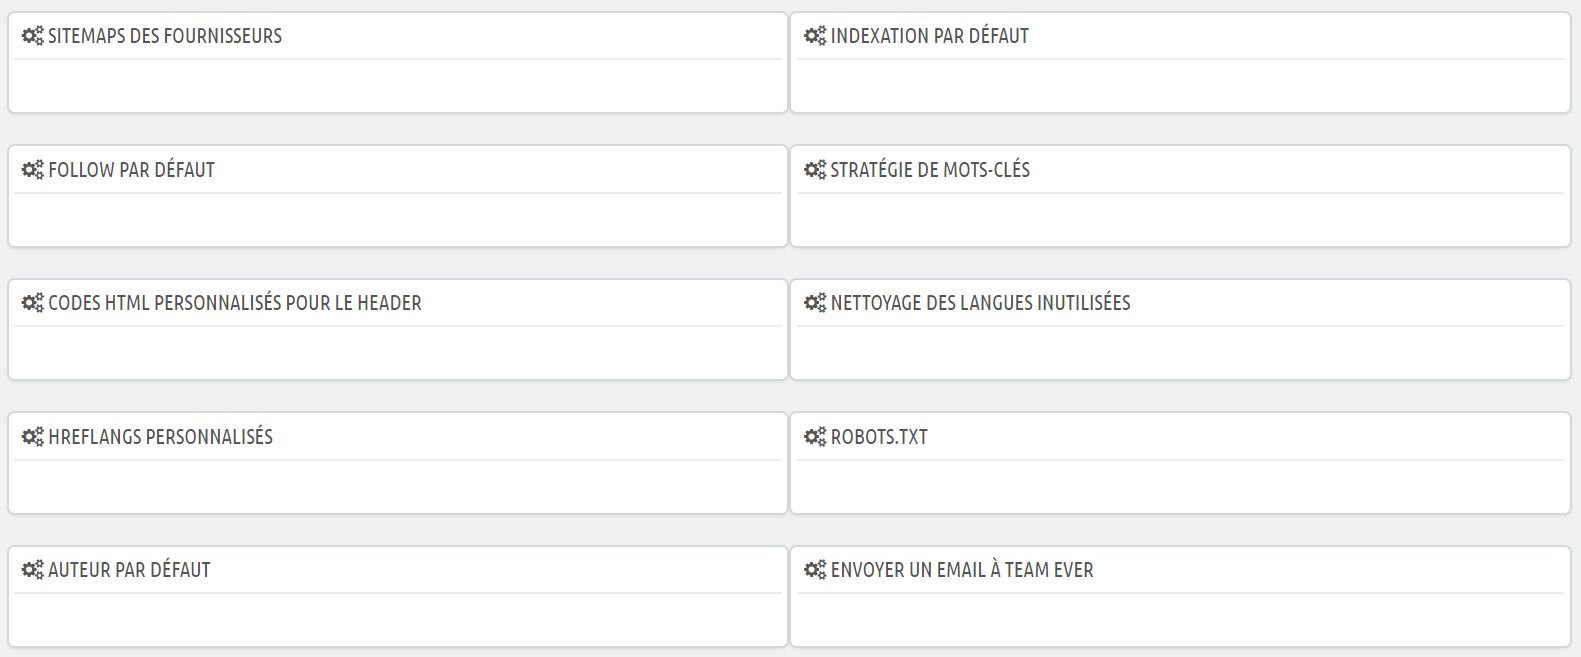The width and height of the screenshot is (1581, 657).
Task: Expand the Hreflangs personnalisés panel
Action: click(160, 437)
